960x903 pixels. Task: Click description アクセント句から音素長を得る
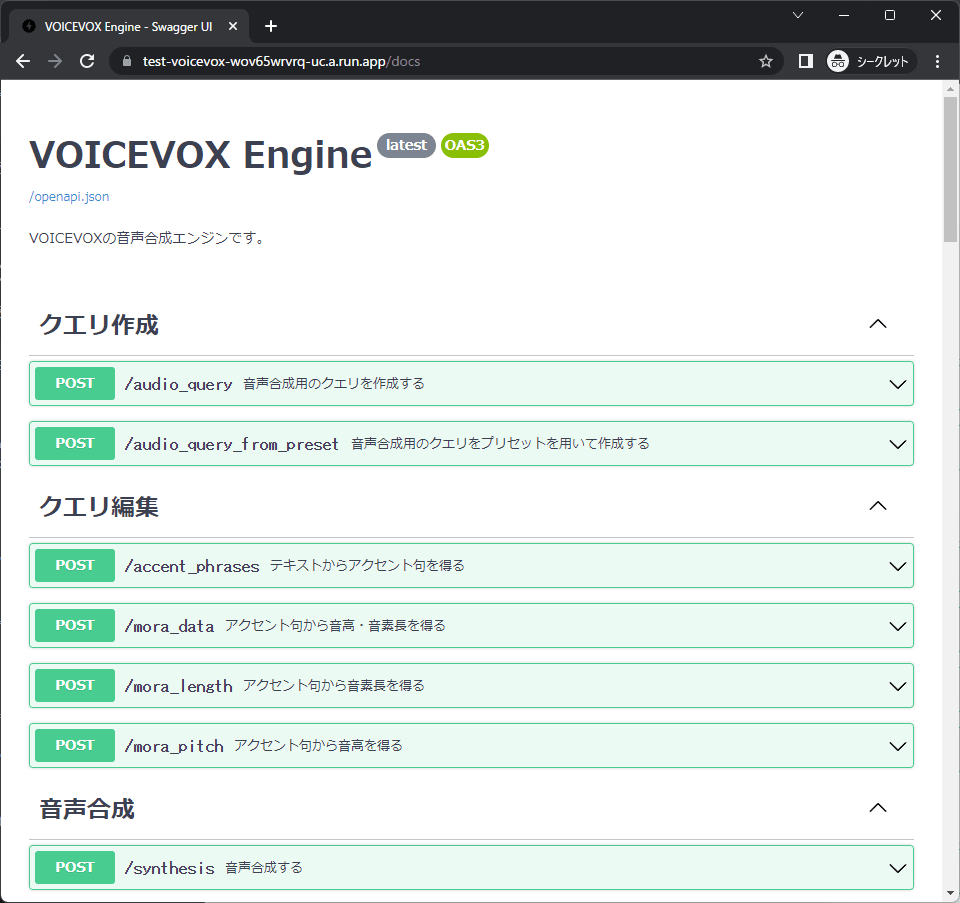coord(334,685)
